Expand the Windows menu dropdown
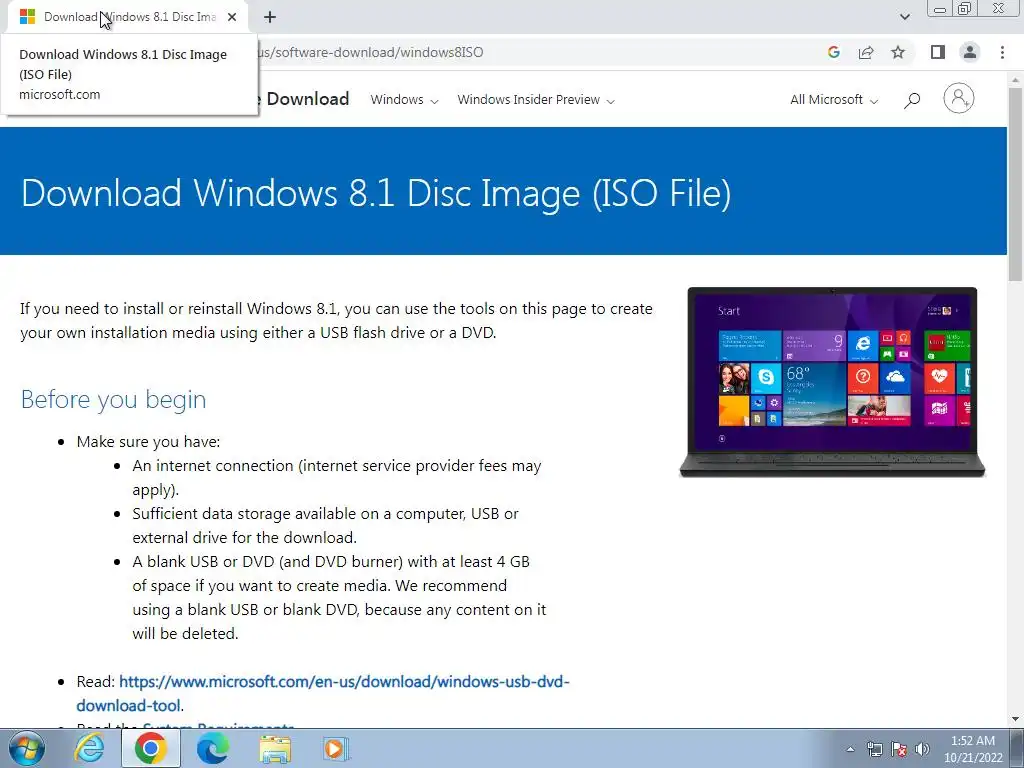This screenshot has width=1024, height=768. click(404, 100)
